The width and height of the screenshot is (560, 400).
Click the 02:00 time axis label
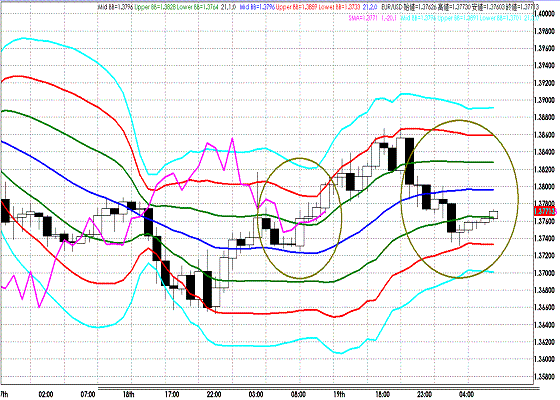click(46, 394)
